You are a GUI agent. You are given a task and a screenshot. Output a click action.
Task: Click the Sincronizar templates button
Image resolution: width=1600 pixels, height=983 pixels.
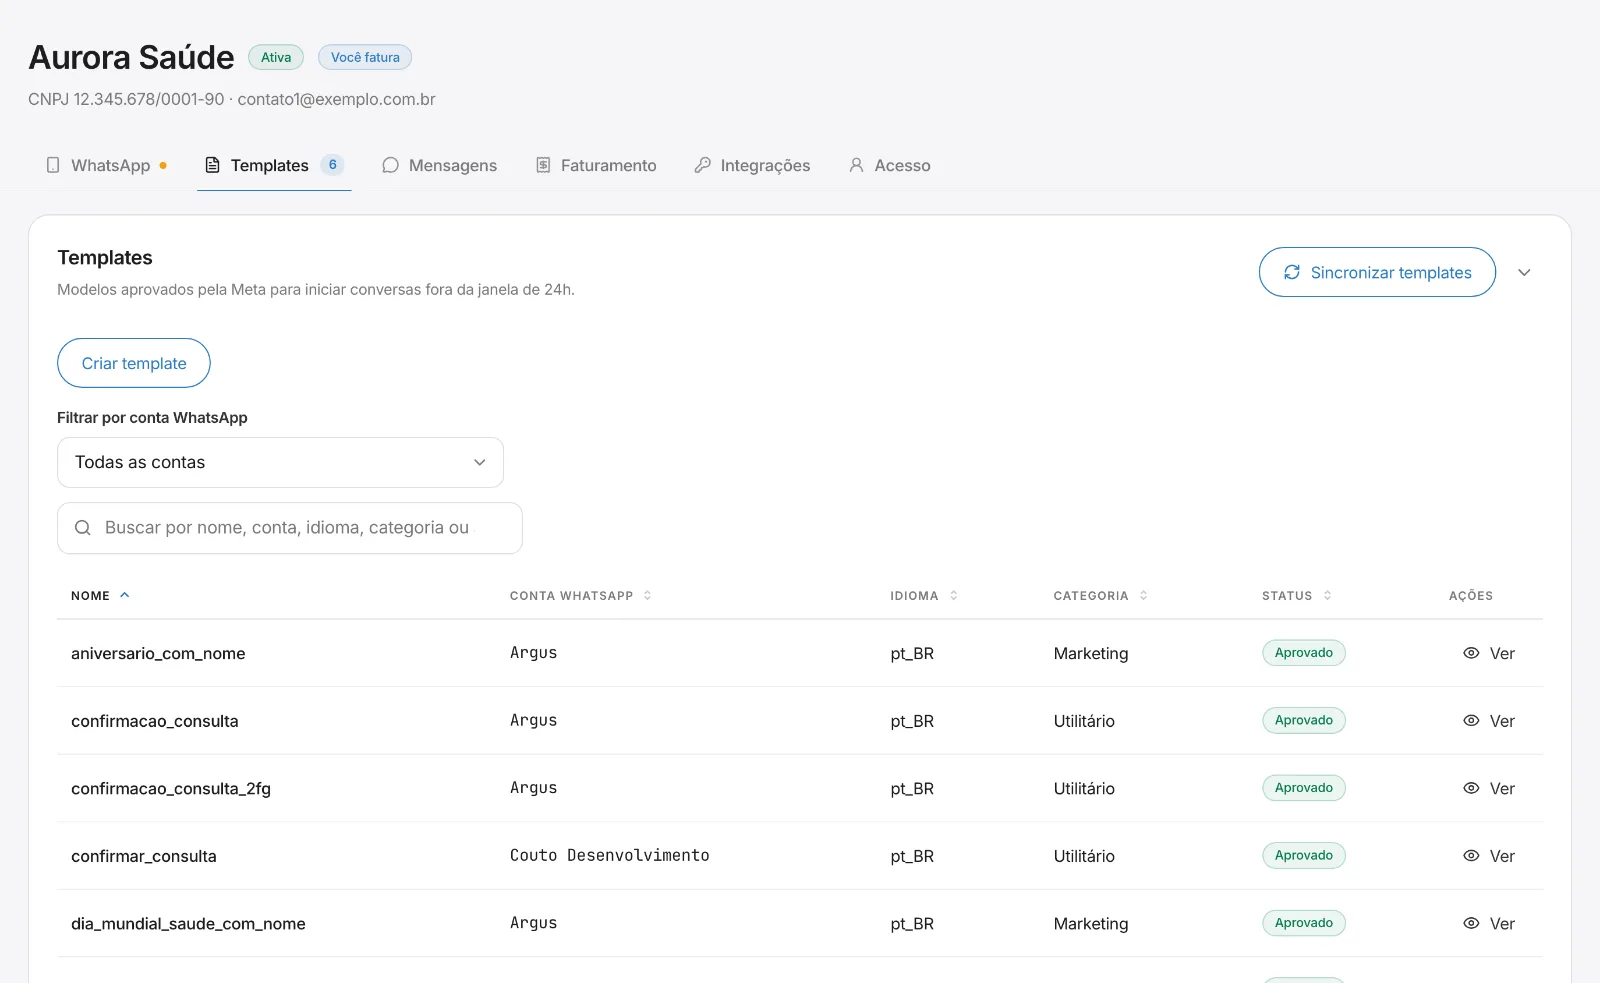[1377, 272]
